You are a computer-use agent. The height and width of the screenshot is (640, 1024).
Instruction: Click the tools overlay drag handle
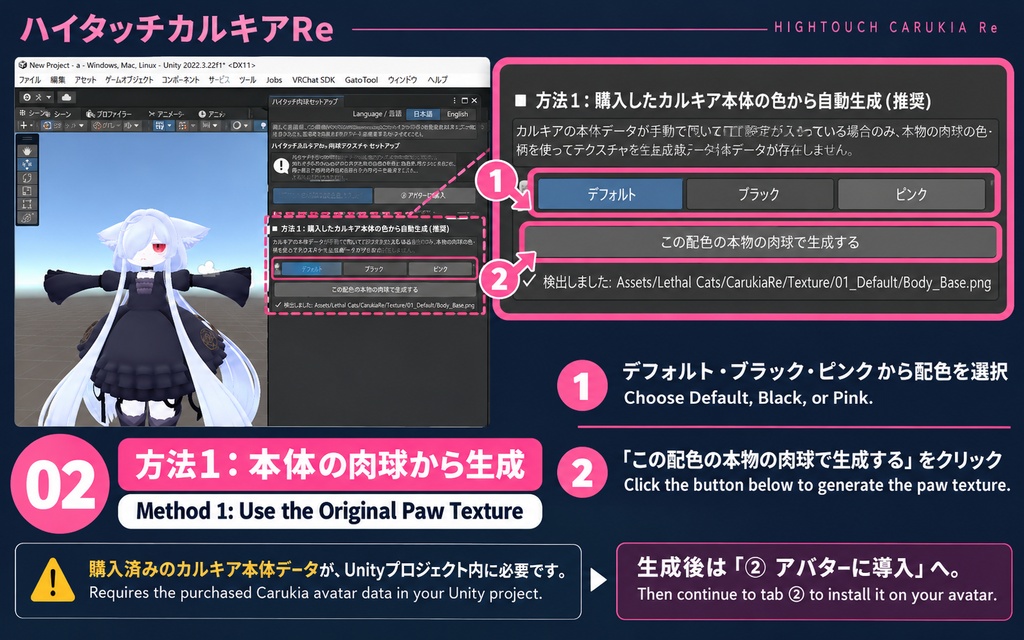coord(27,138)
